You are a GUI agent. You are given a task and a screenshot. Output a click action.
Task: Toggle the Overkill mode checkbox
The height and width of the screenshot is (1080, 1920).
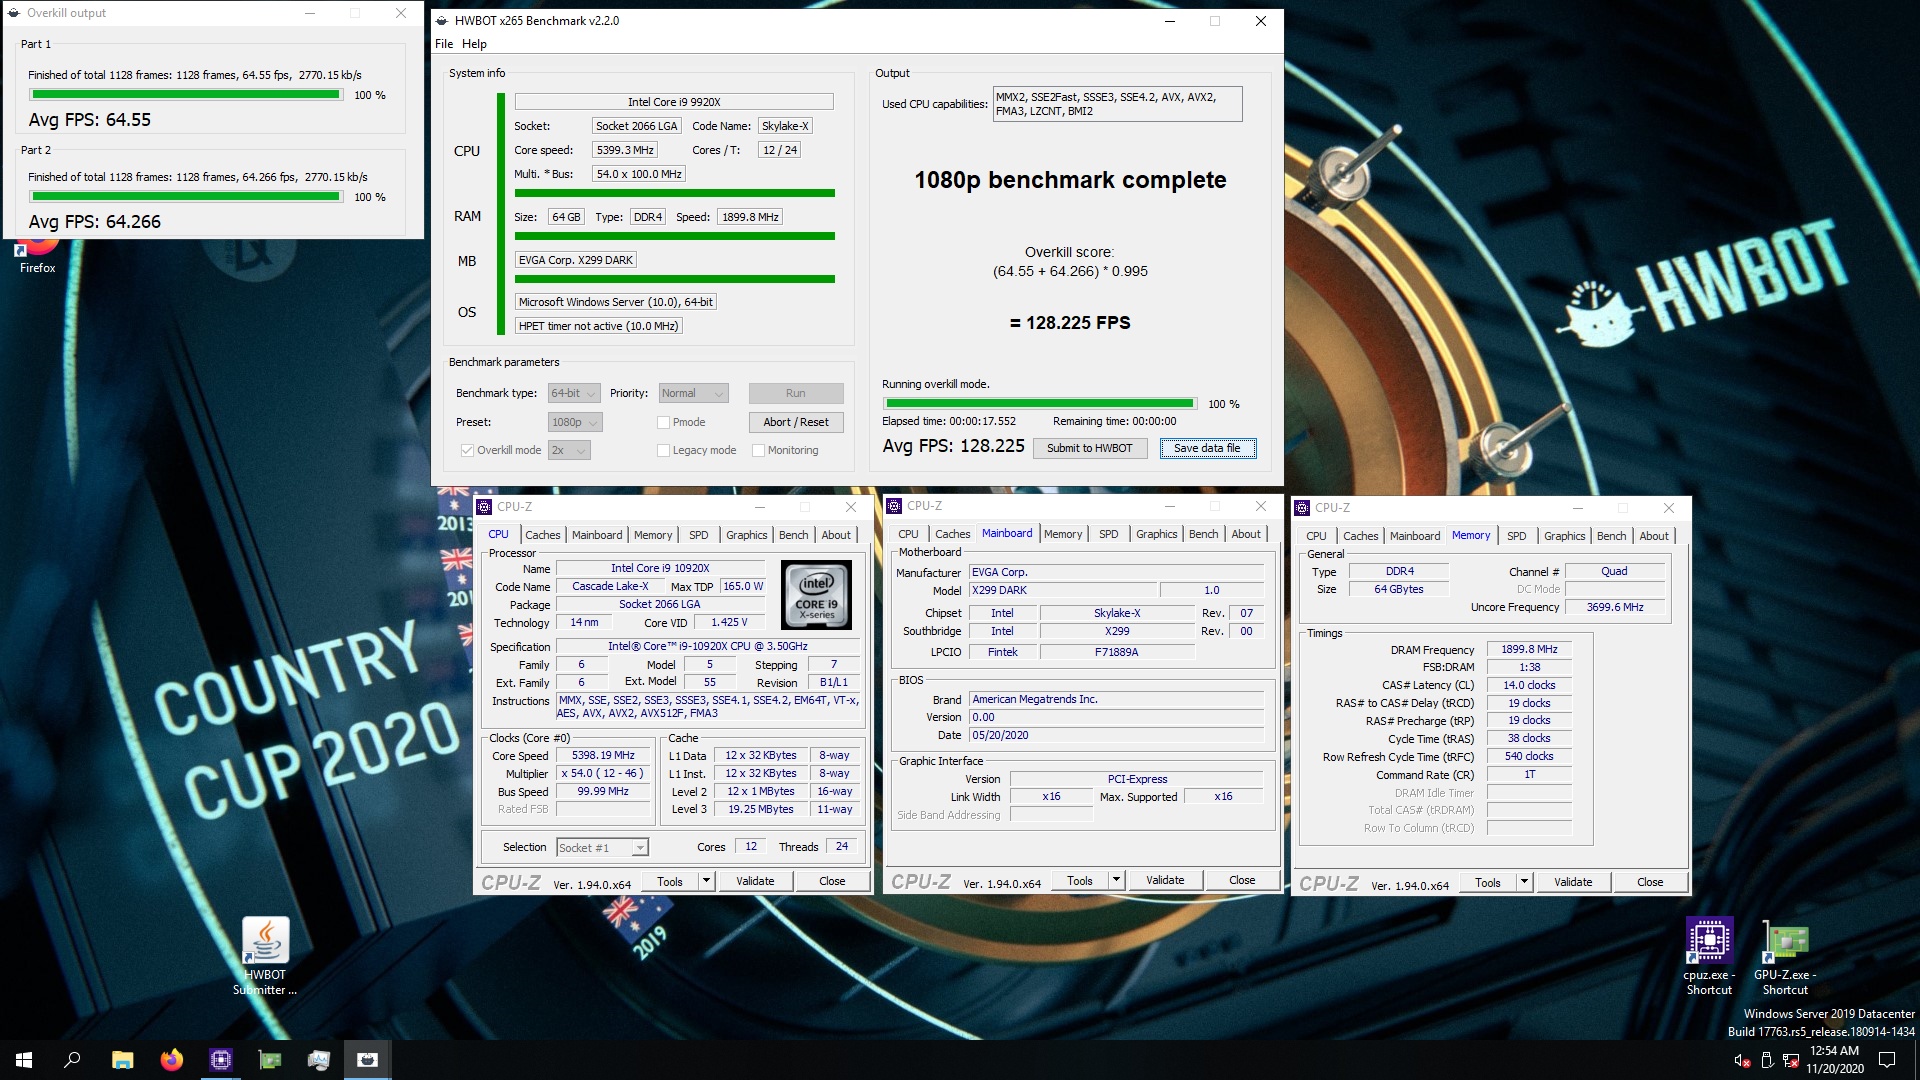pyautogui.click(x=467, y=450)
